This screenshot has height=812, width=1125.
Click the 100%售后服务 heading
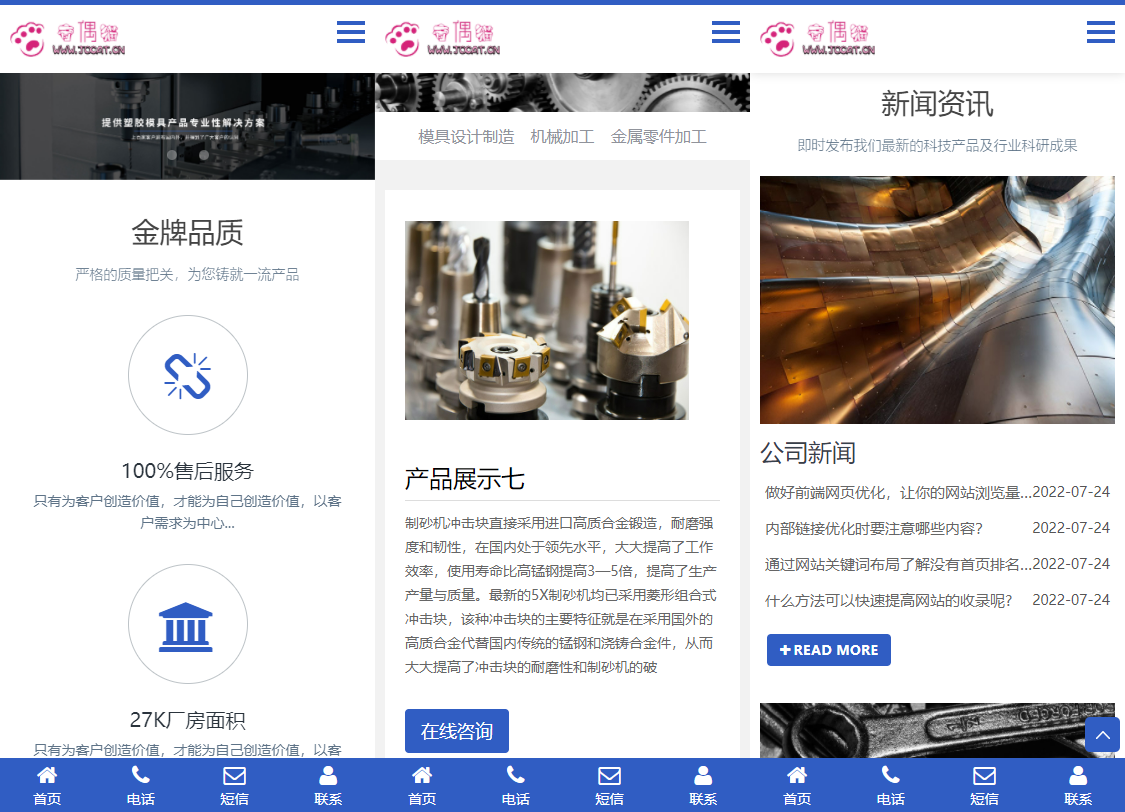(x=188, y=471)
